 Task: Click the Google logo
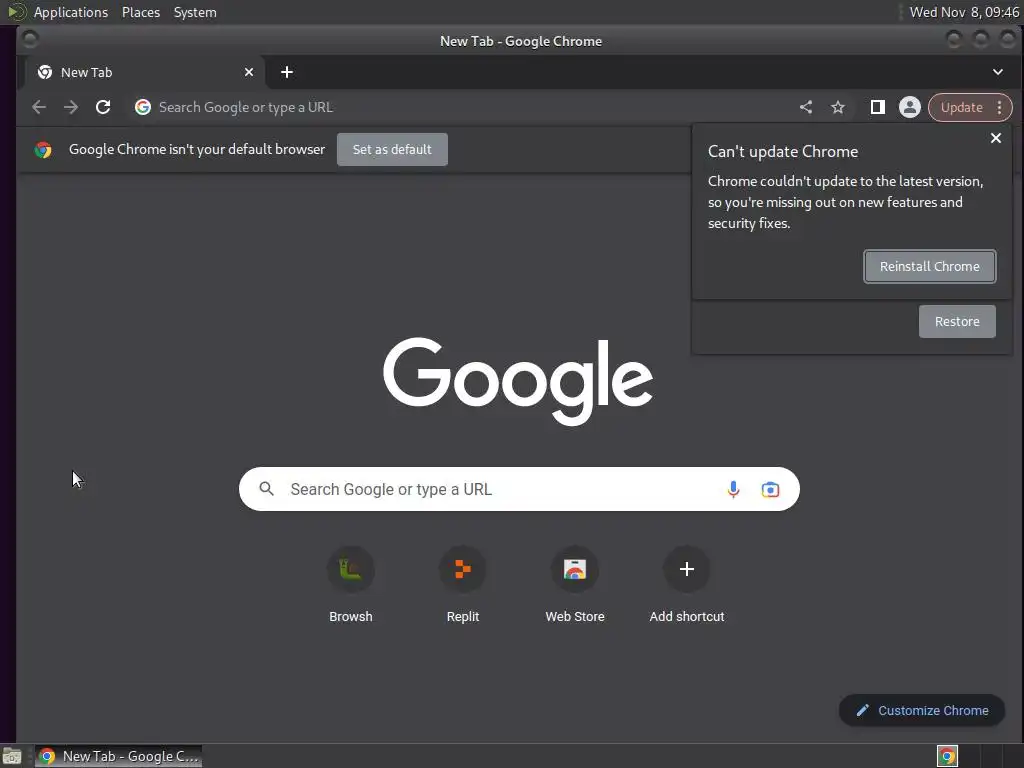pos(518,381)
